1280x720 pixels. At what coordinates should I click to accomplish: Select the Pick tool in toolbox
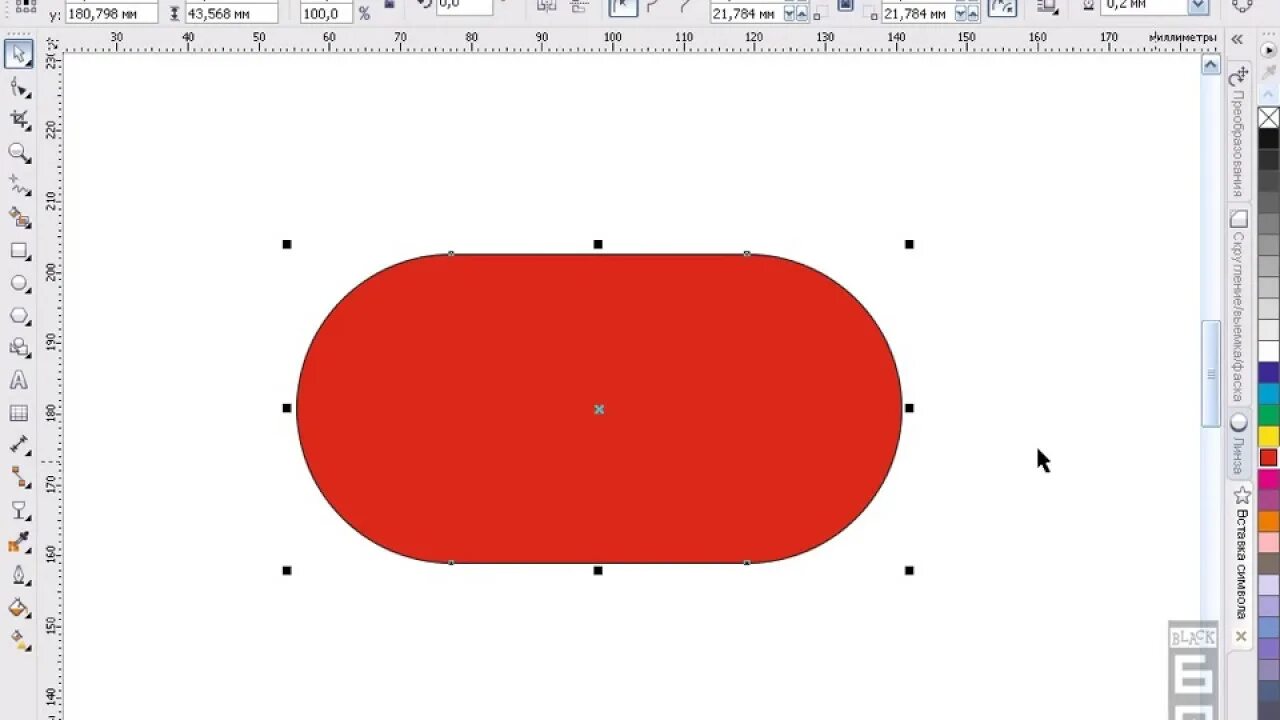[x=19, y=54]
